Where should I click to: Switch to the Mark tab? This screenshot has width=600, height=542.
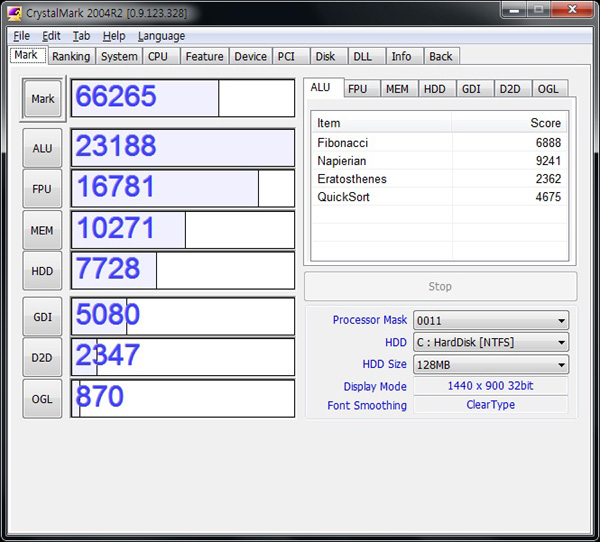[28, 56]
